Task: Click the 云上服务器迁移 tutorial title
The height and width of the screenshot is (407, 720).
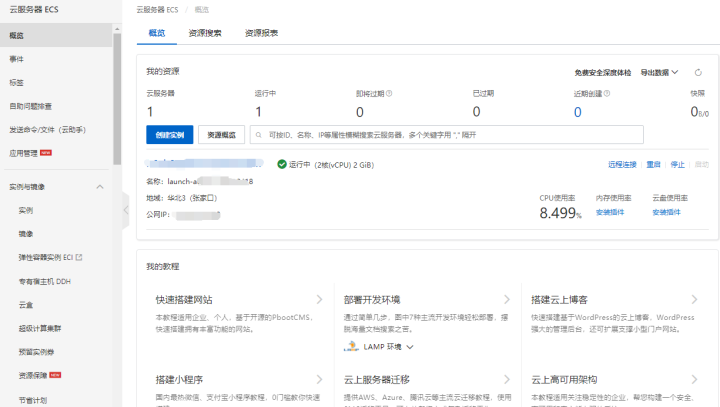Action: [x=377, y=380]
